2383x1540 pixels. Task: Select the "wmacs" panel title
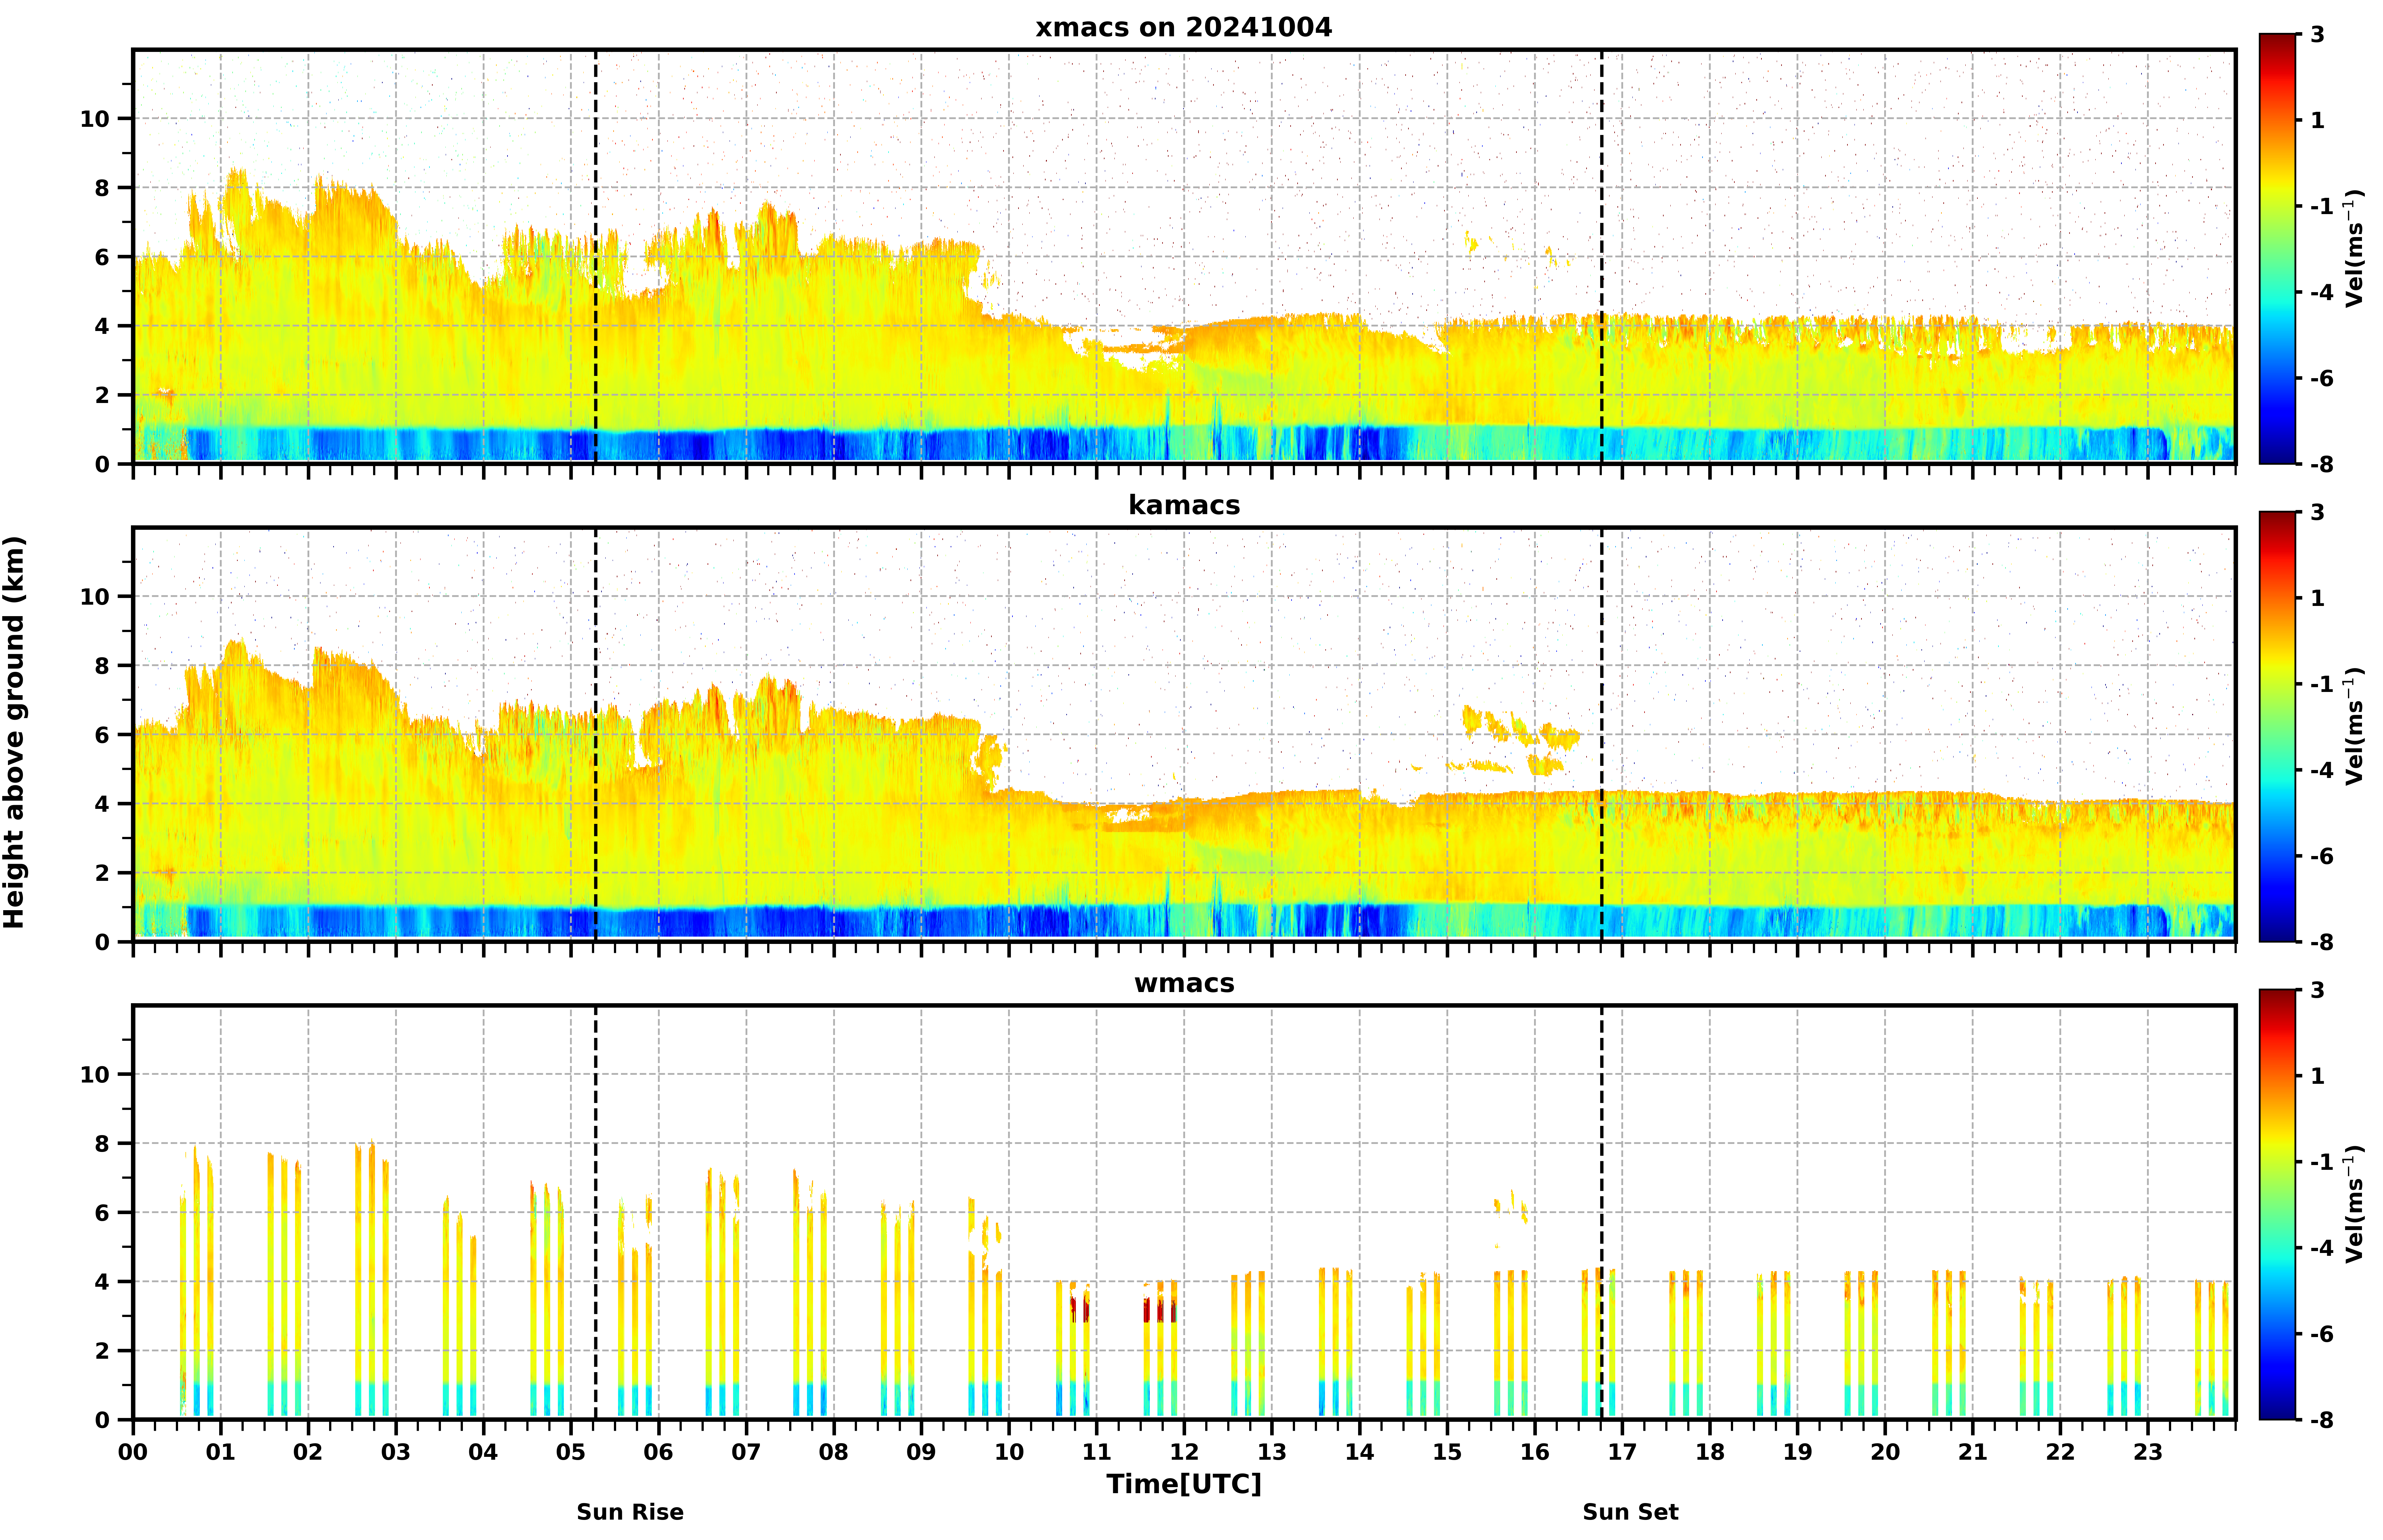click(1184, 983)
